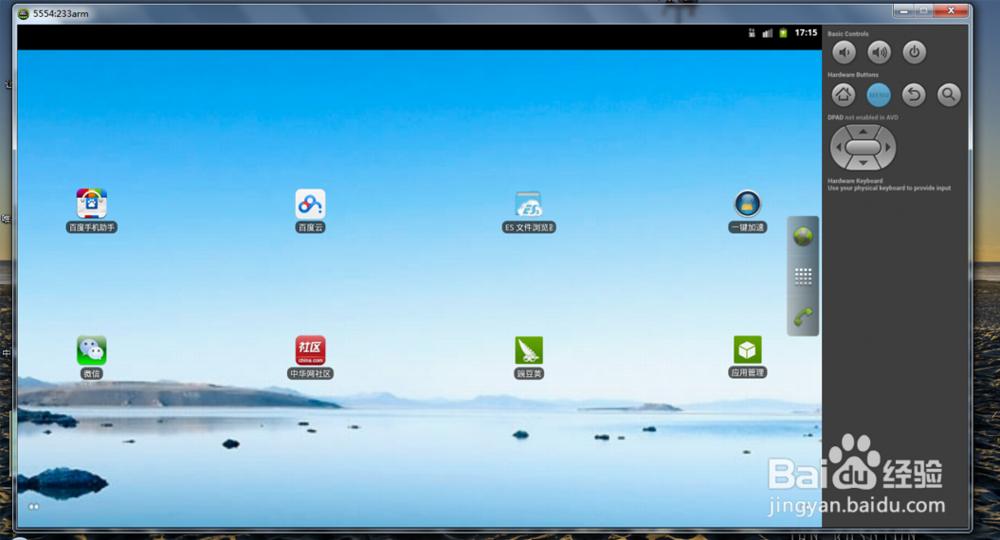Open the 豌豆荚 app icon

pyautogui.click(x=529, y=351)
